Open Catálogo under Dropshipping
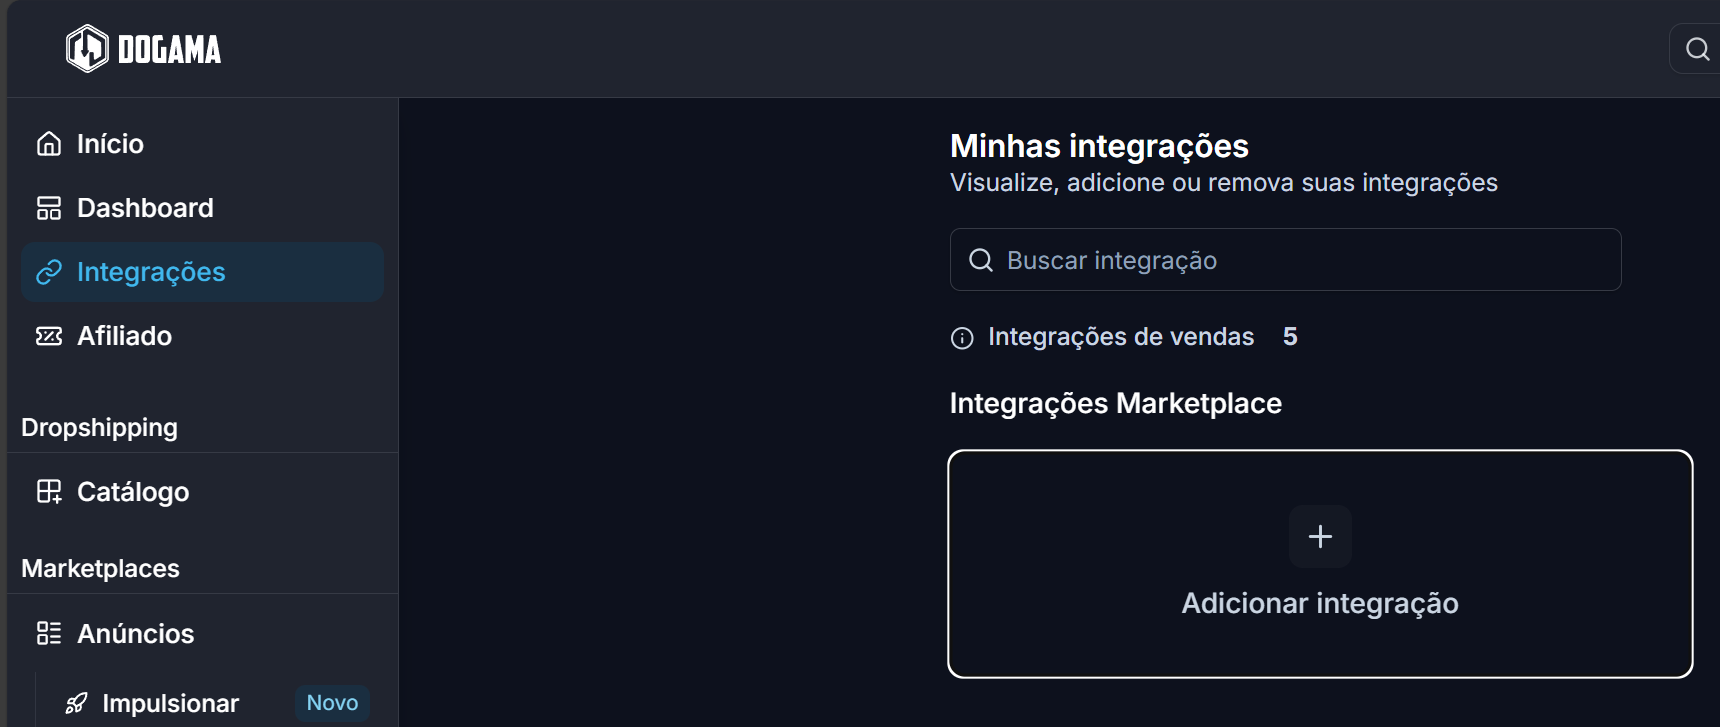 point(133,492)
